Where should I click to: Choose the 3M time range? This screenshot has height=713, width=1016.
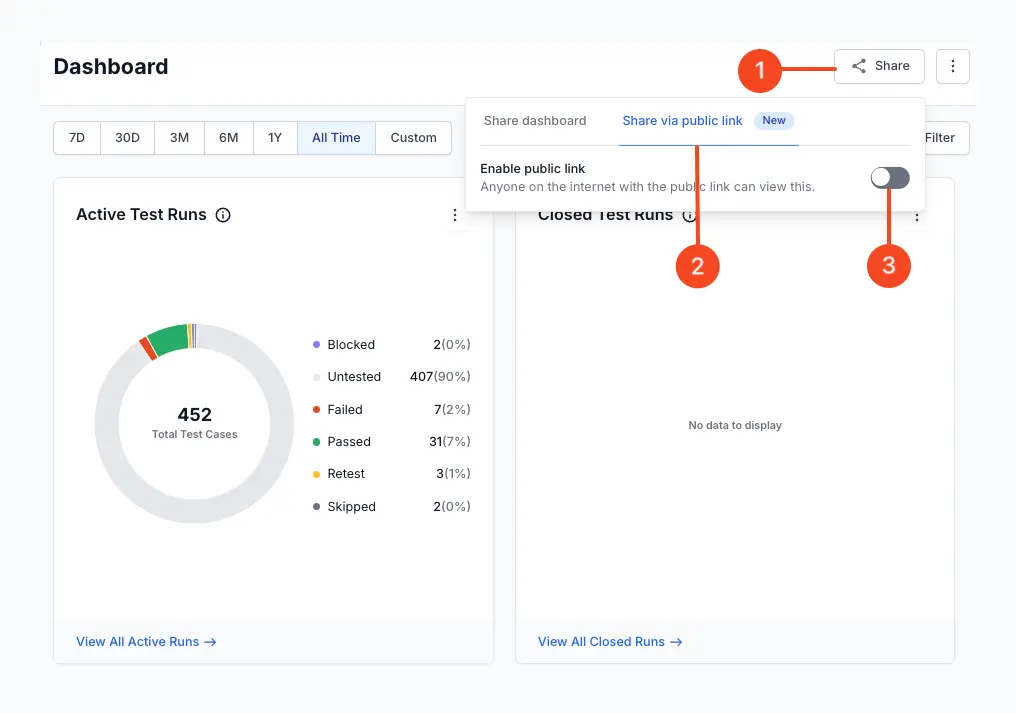[x=179, y=138]
